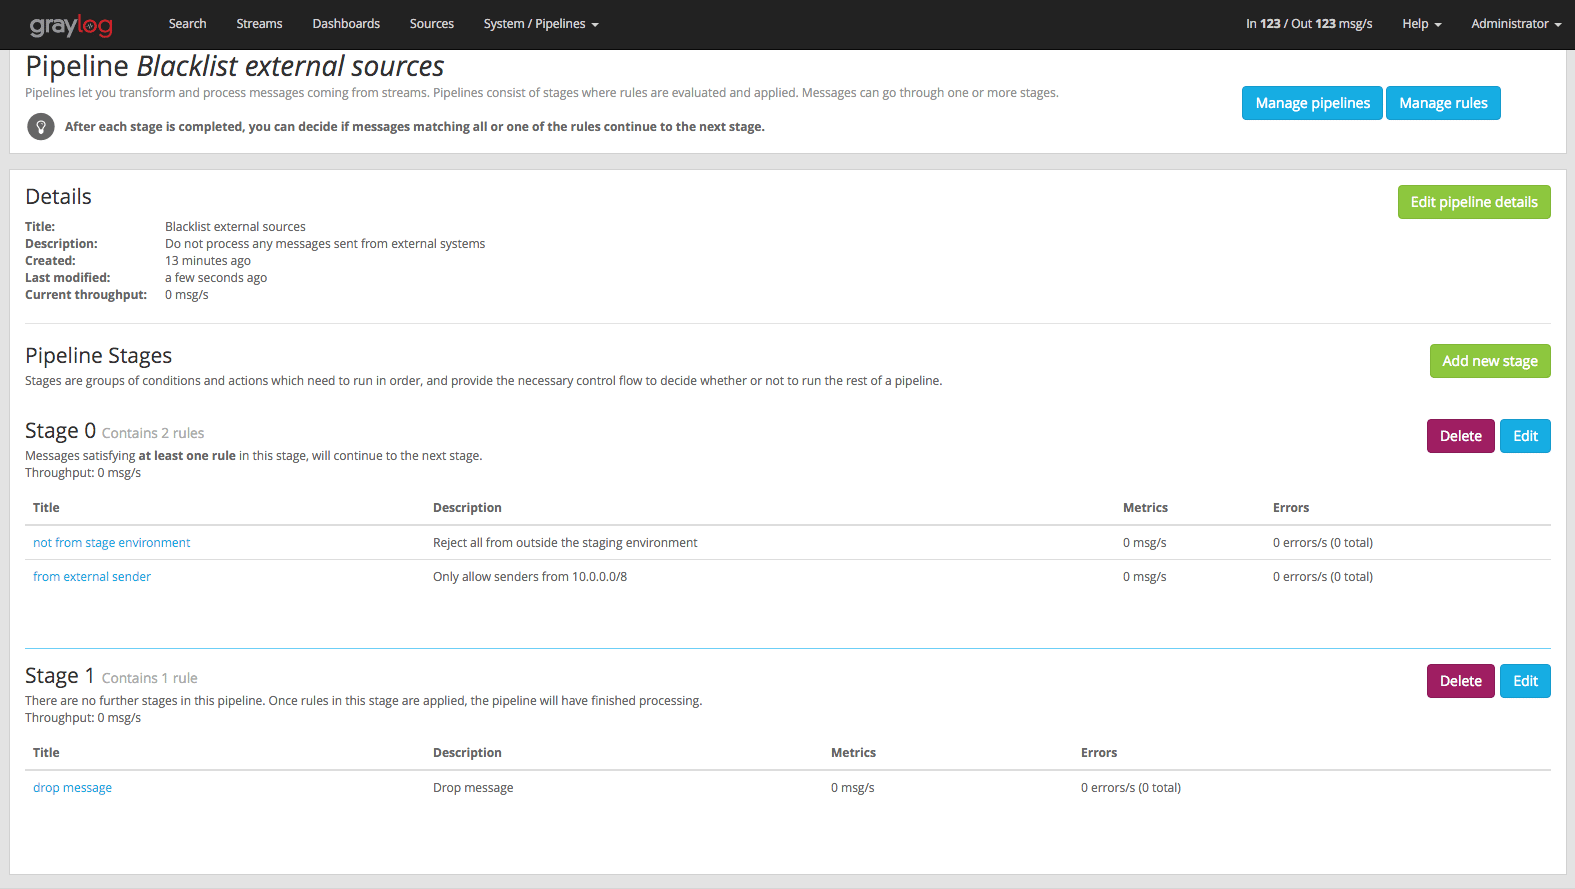Edit Stage 1

(x=1525, y=681)
